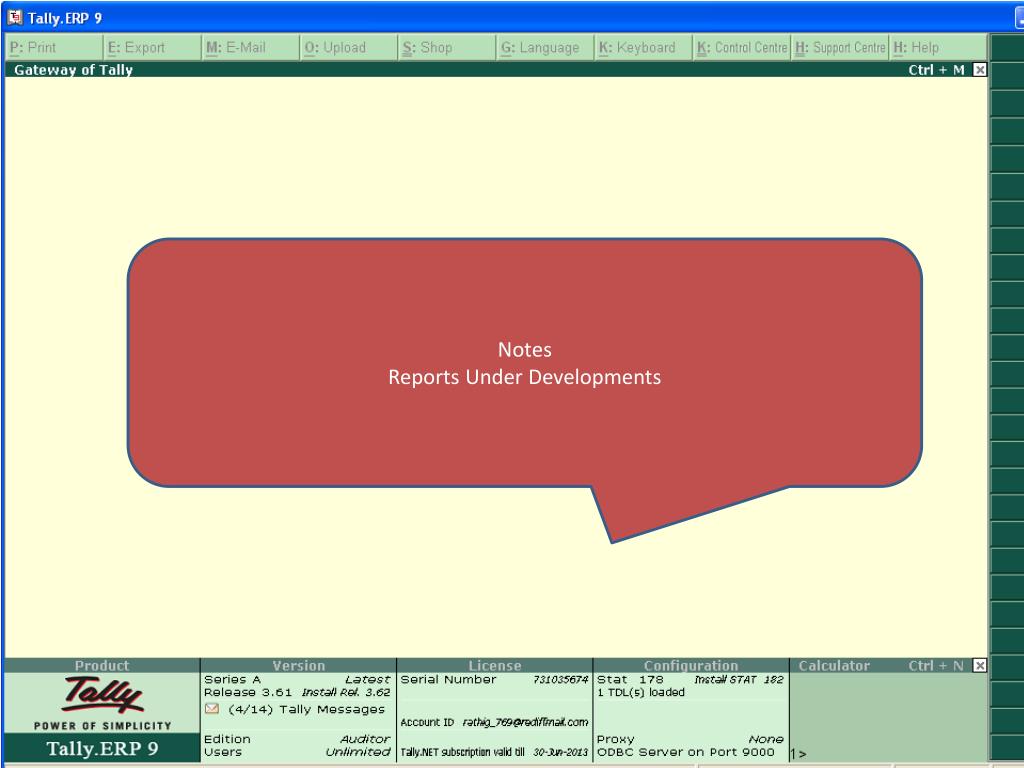The height and width of the screenshot is (768, 1024).
Task: Close the Calculator panel
Action: (x=980, y=665)
